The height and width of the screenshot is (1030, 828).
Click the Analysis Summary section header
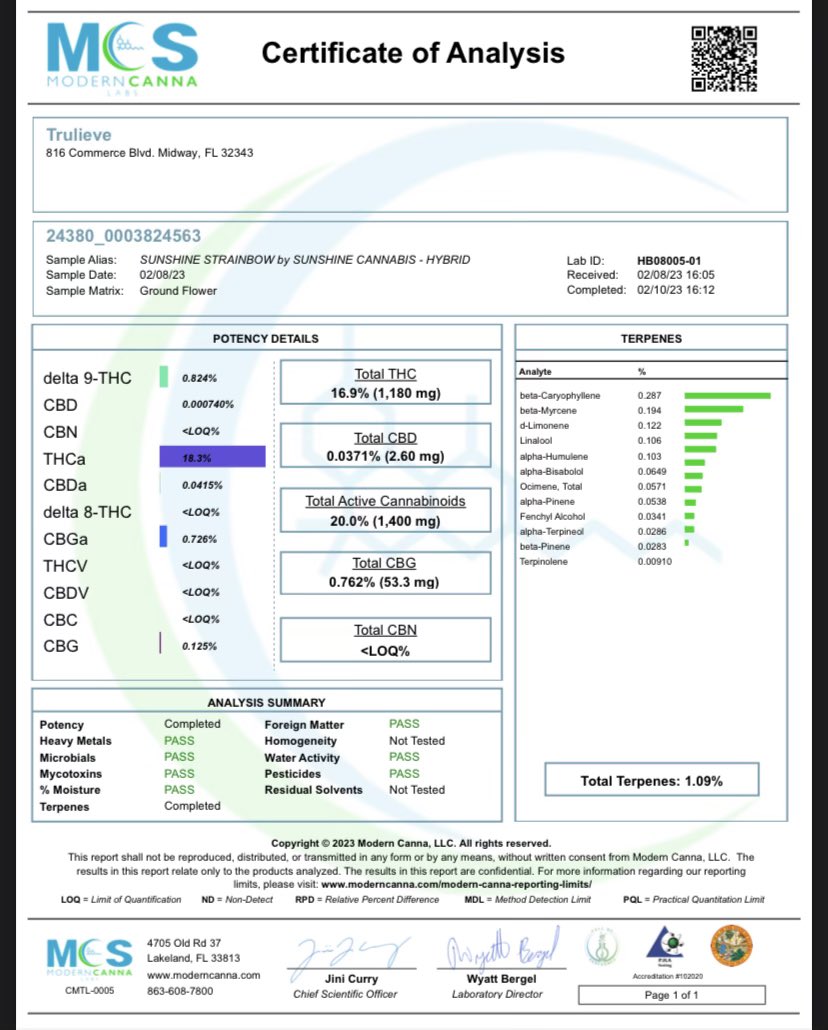pos(266,703)
